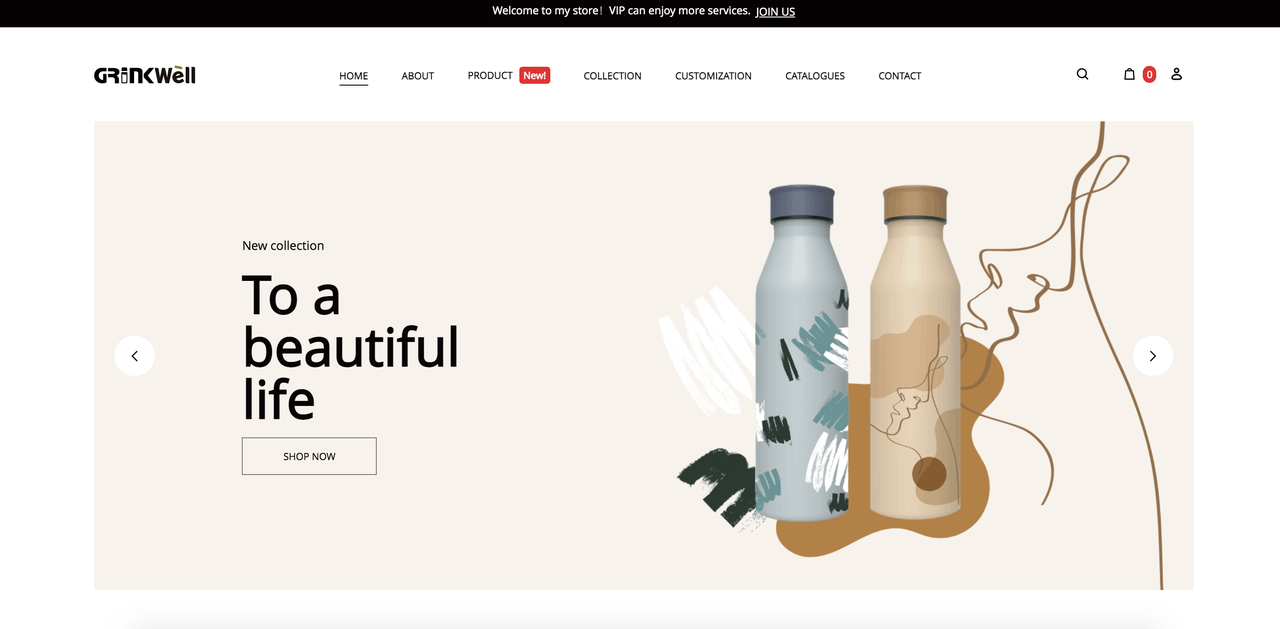Viewport: 1280px width, 629px height.
Task: Go to previous slide with left arrow
Action: pos(134,356)
